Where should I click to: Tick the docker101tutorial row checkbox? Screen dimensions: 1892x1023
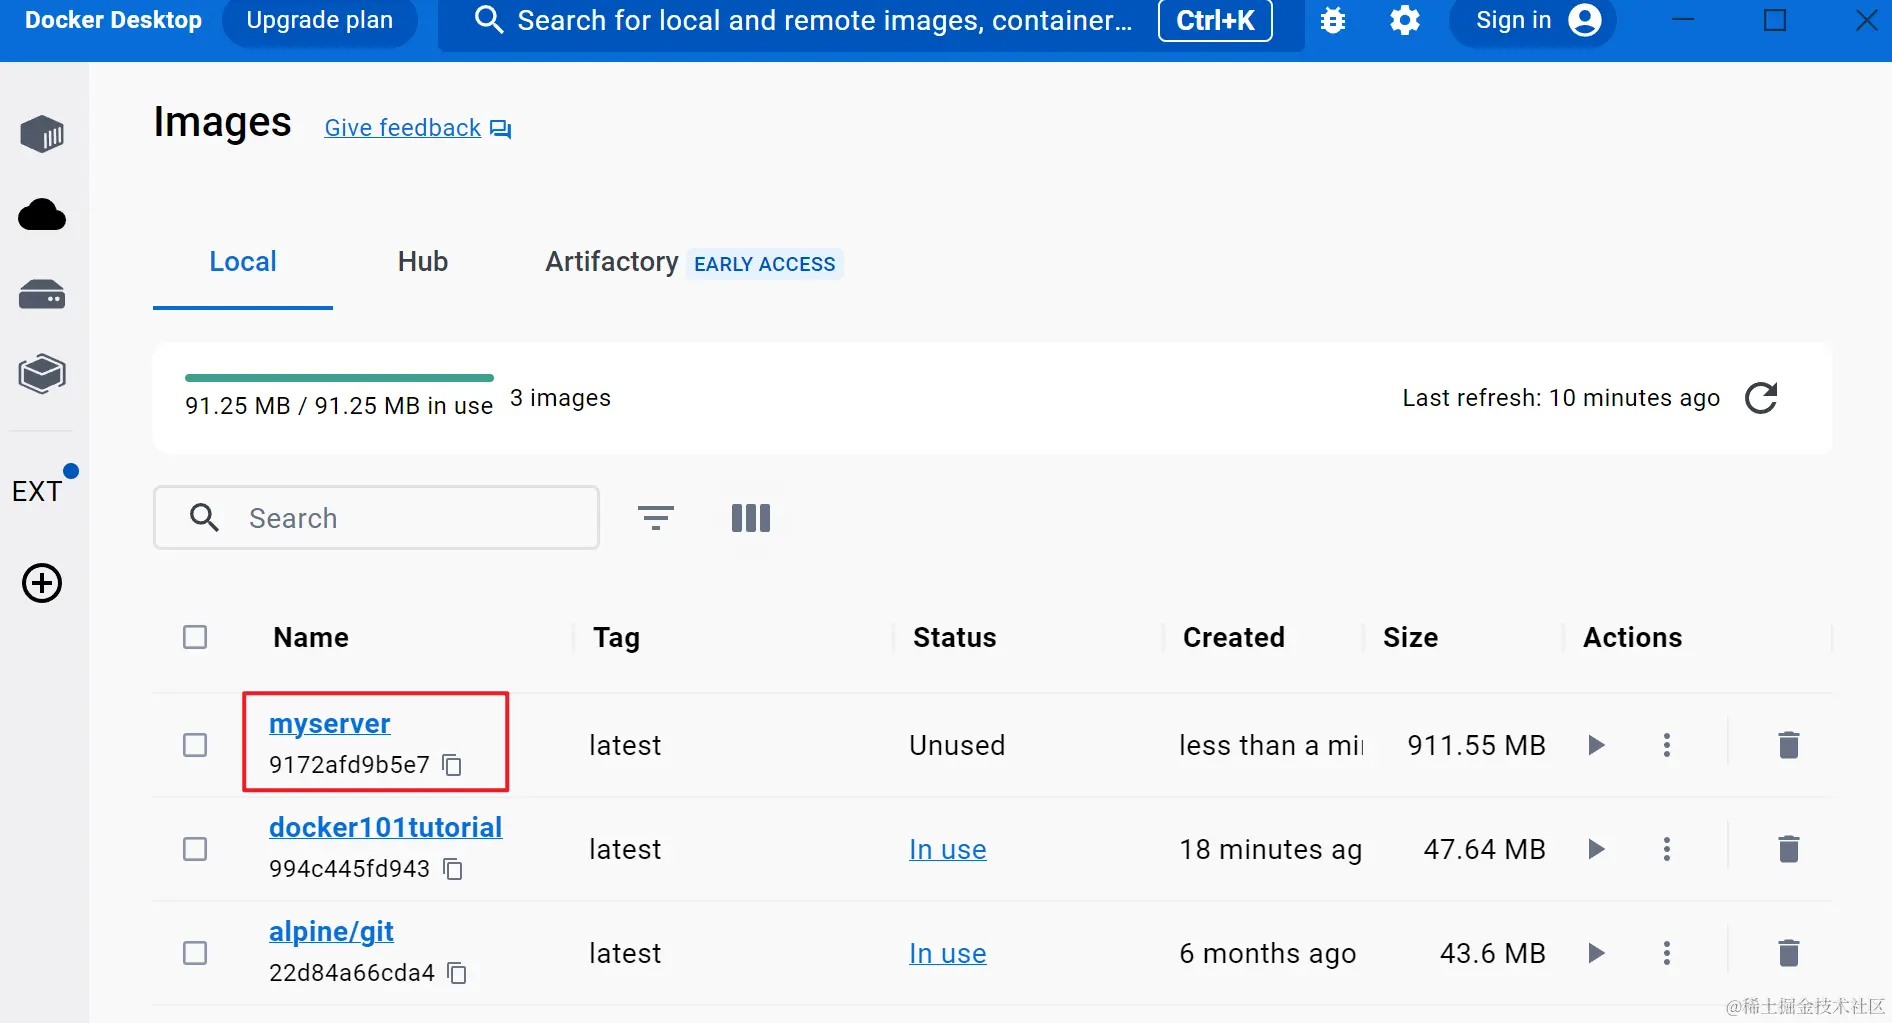(195, 849)
